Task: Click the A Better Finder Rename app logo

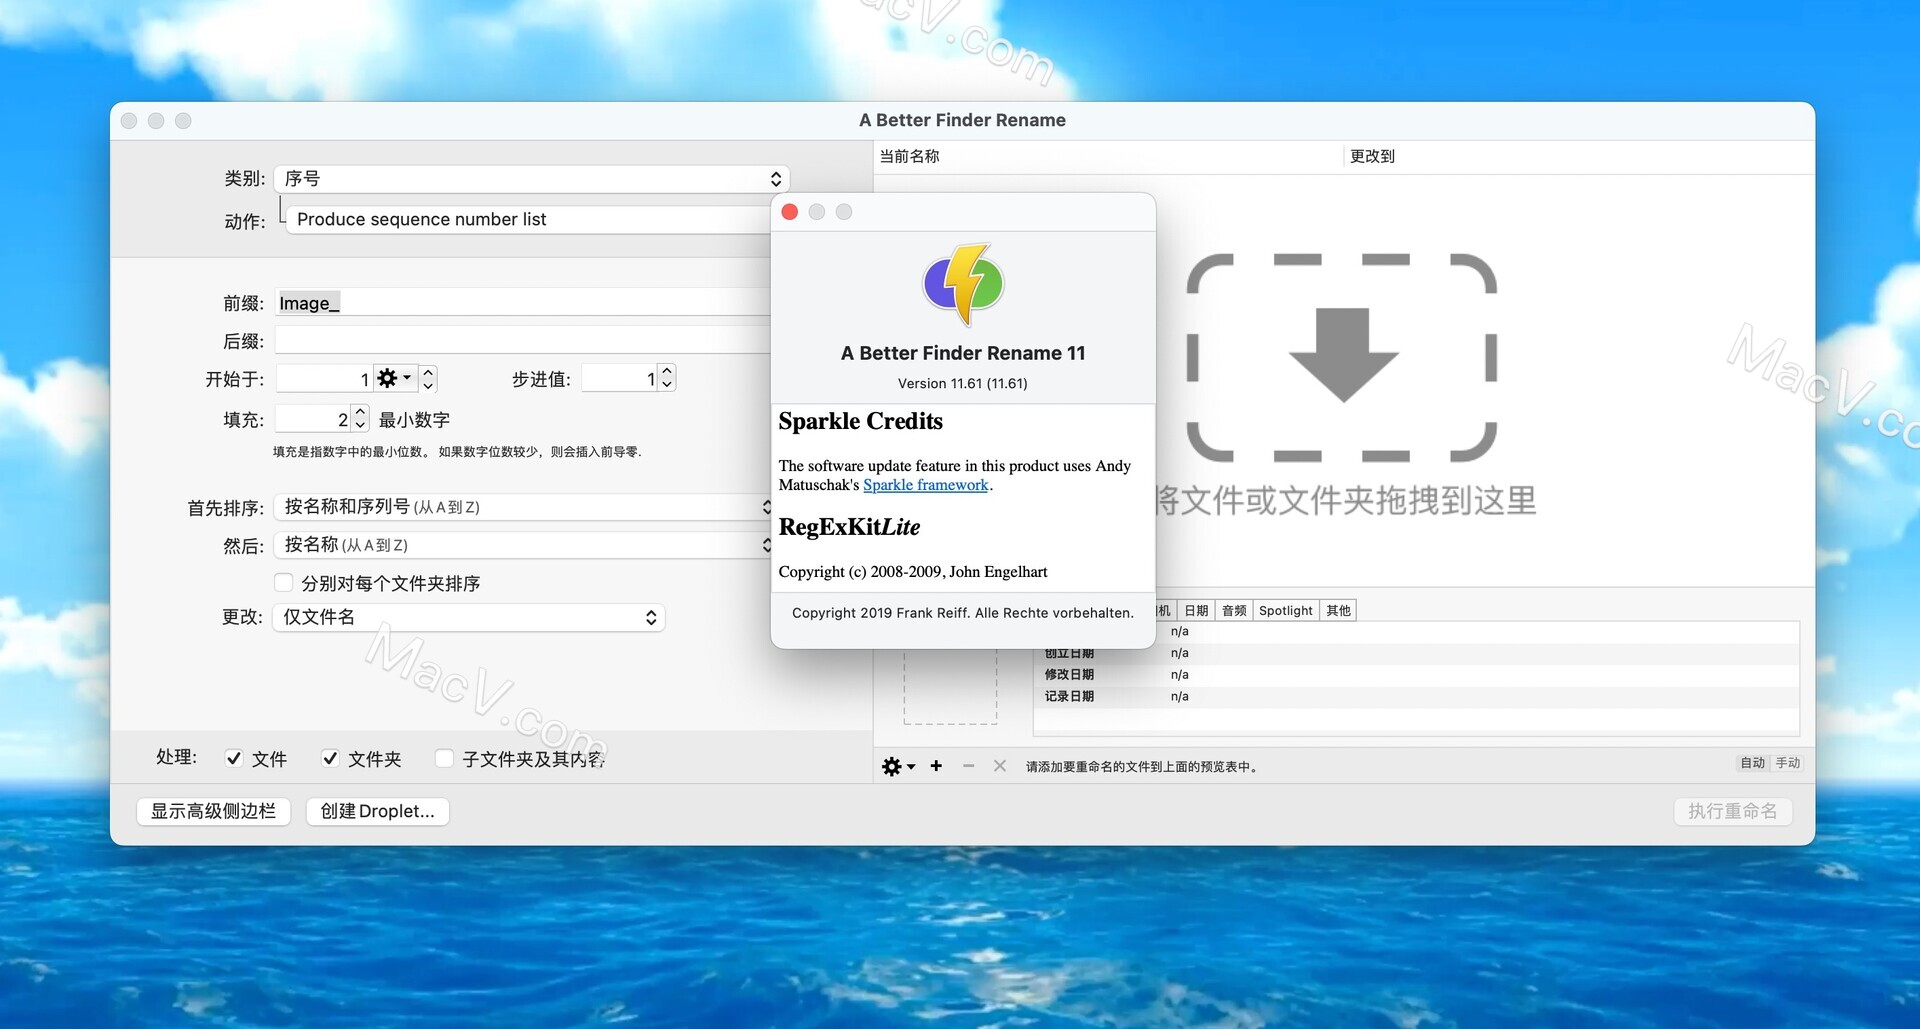Action: click(x=963, y=285)
